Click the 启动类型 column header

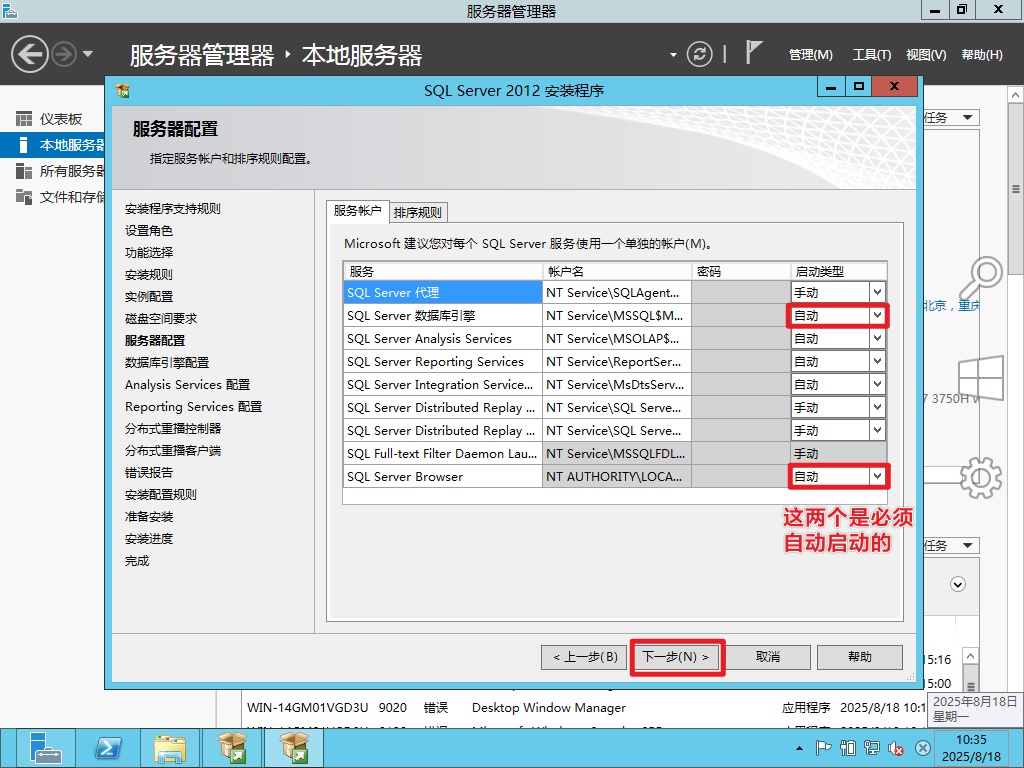point(839,272)
